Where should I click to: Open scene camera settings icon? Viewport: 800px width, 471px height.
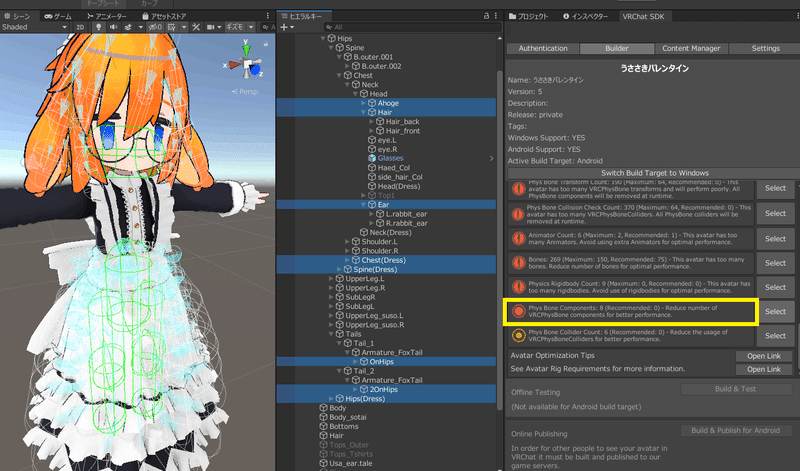click(x=210, y=27)
